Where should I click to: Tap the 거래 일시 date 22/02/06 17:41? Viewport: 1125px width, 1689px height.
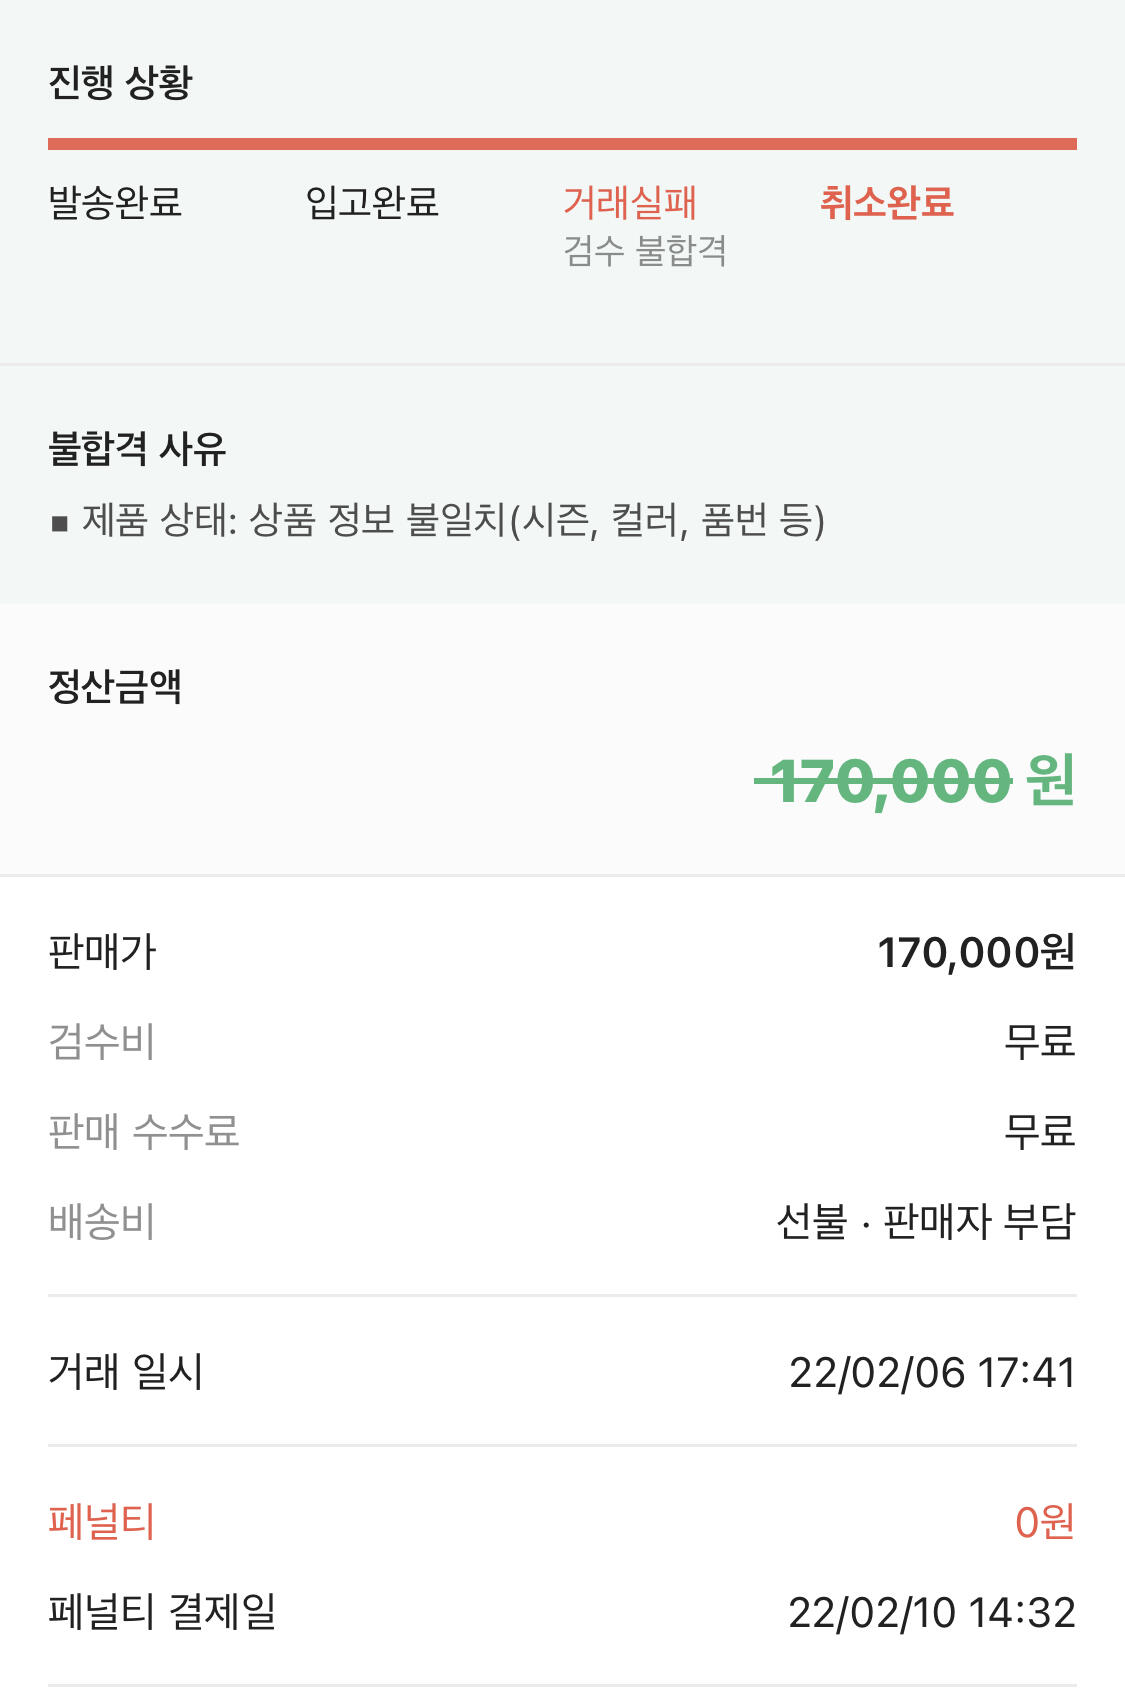(x=931, y=1372)
